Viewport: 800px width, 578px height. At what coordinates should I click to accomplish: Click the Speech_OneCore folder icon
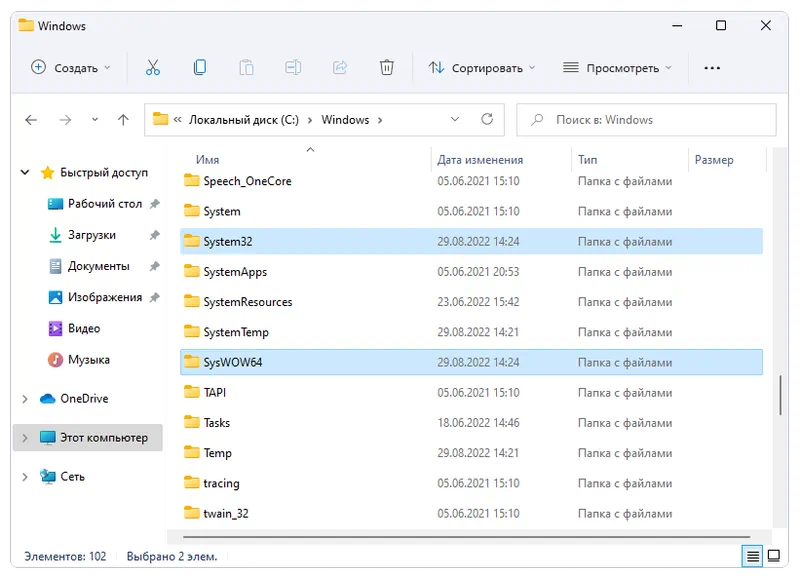click(x=192, y=180)
